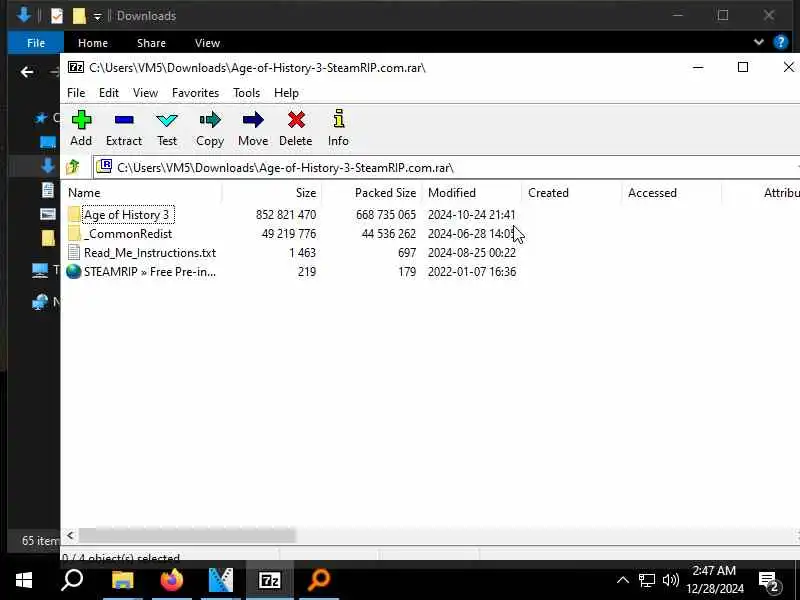Select the Age of History 3 folder icon

[74, 214]
